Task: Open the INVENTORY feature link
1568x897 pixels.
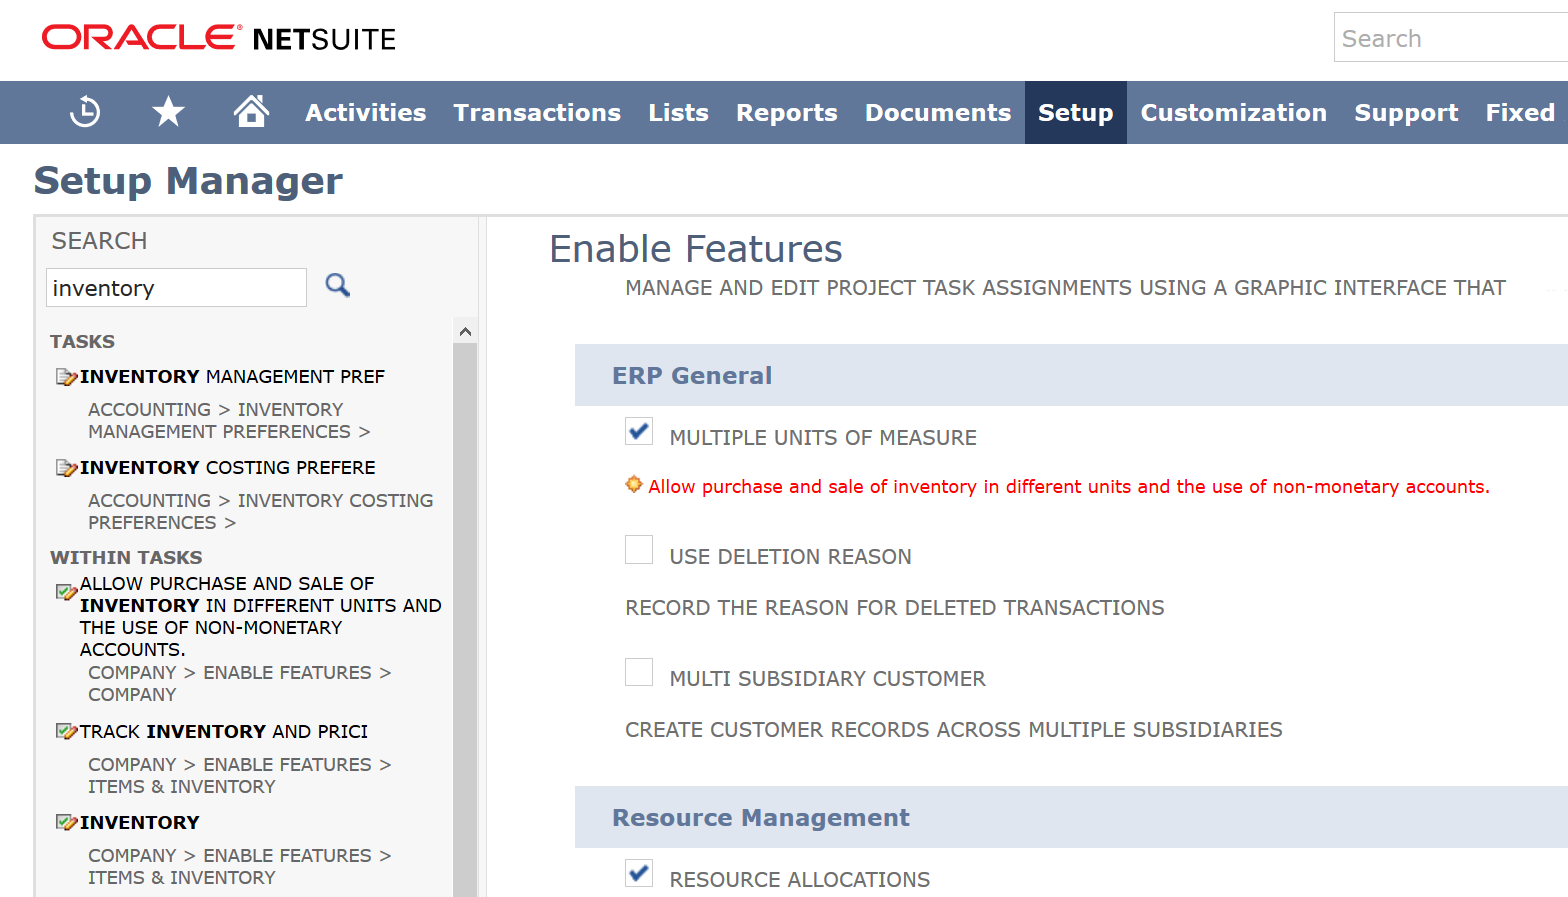Action: click(x=140, y=823)
